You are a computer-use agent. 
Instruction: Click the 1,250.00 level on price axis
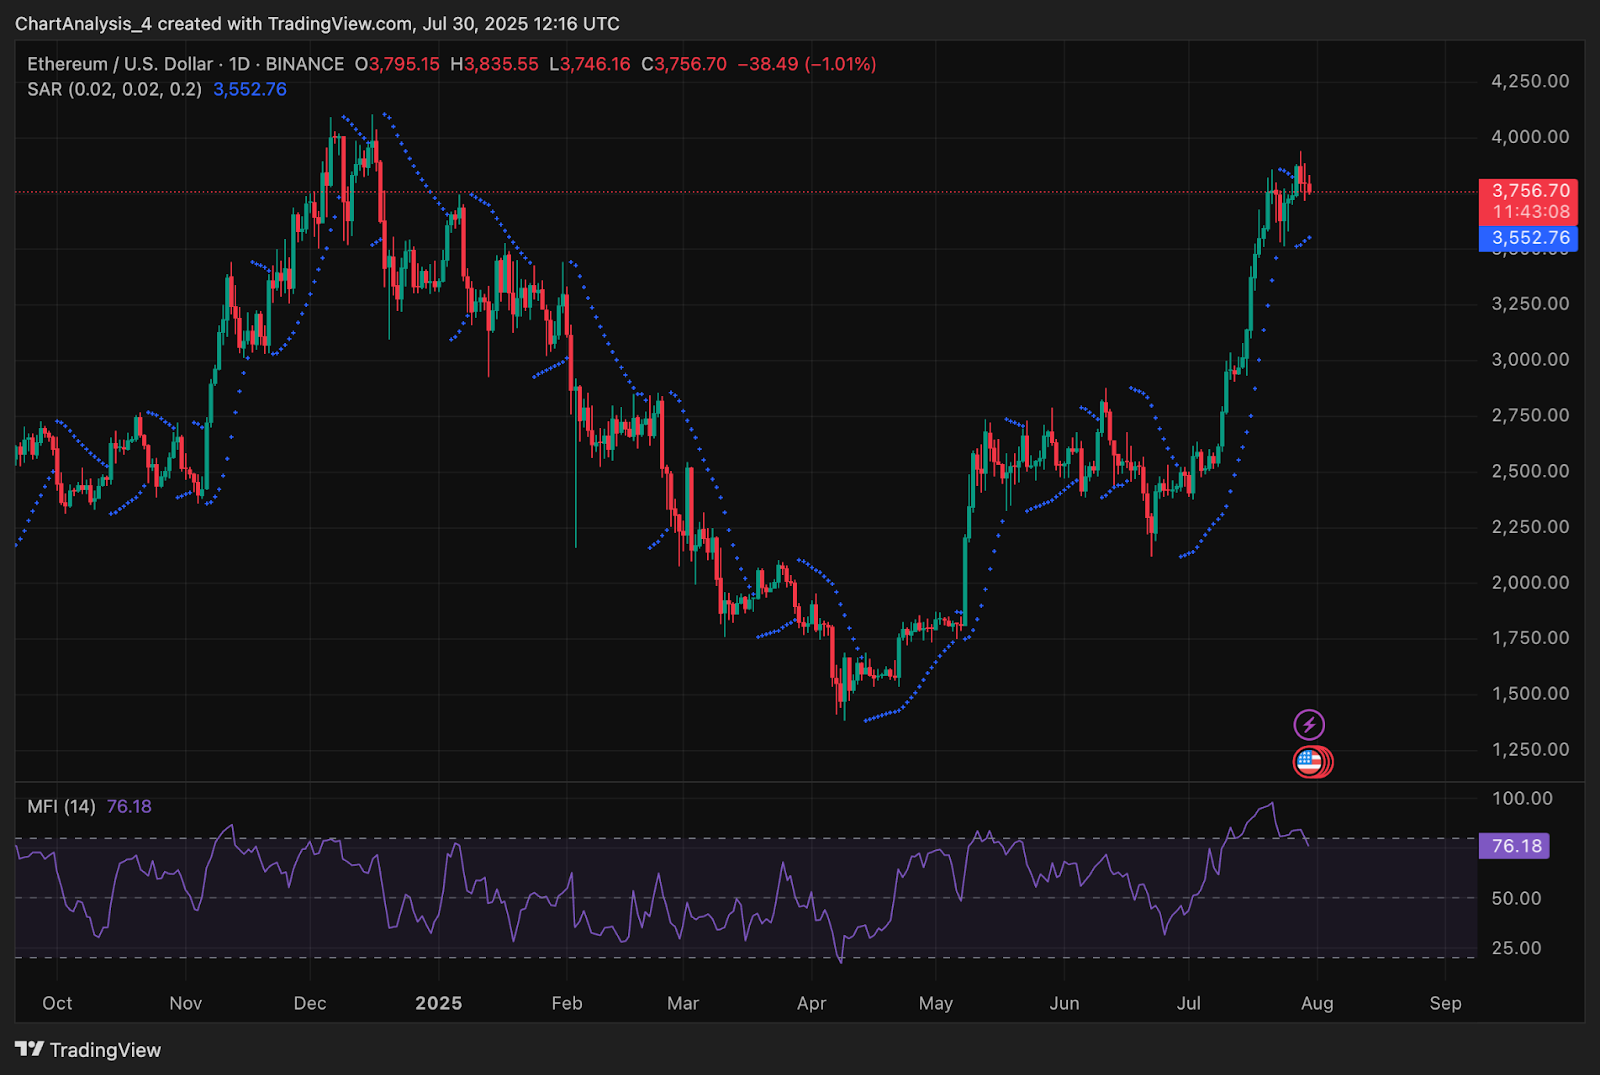pyautogui.click(x=1530, y=749)
